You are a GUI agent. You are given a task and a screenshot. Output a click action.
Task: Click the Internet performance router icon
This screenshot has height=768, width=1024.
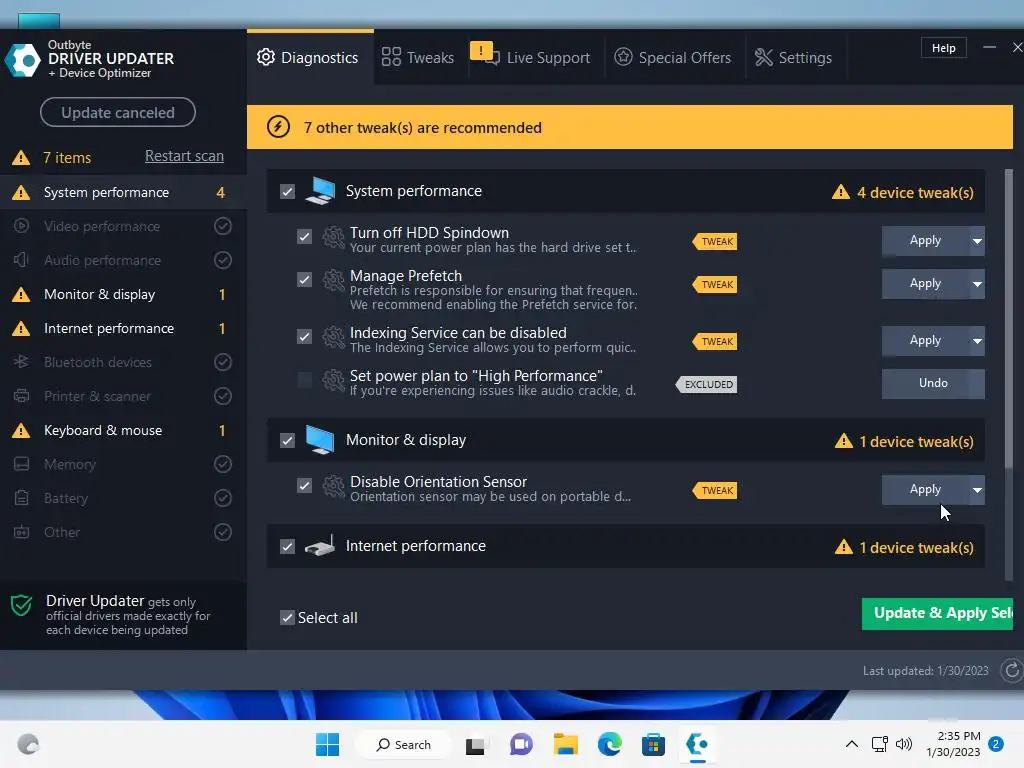pos(320,546)
